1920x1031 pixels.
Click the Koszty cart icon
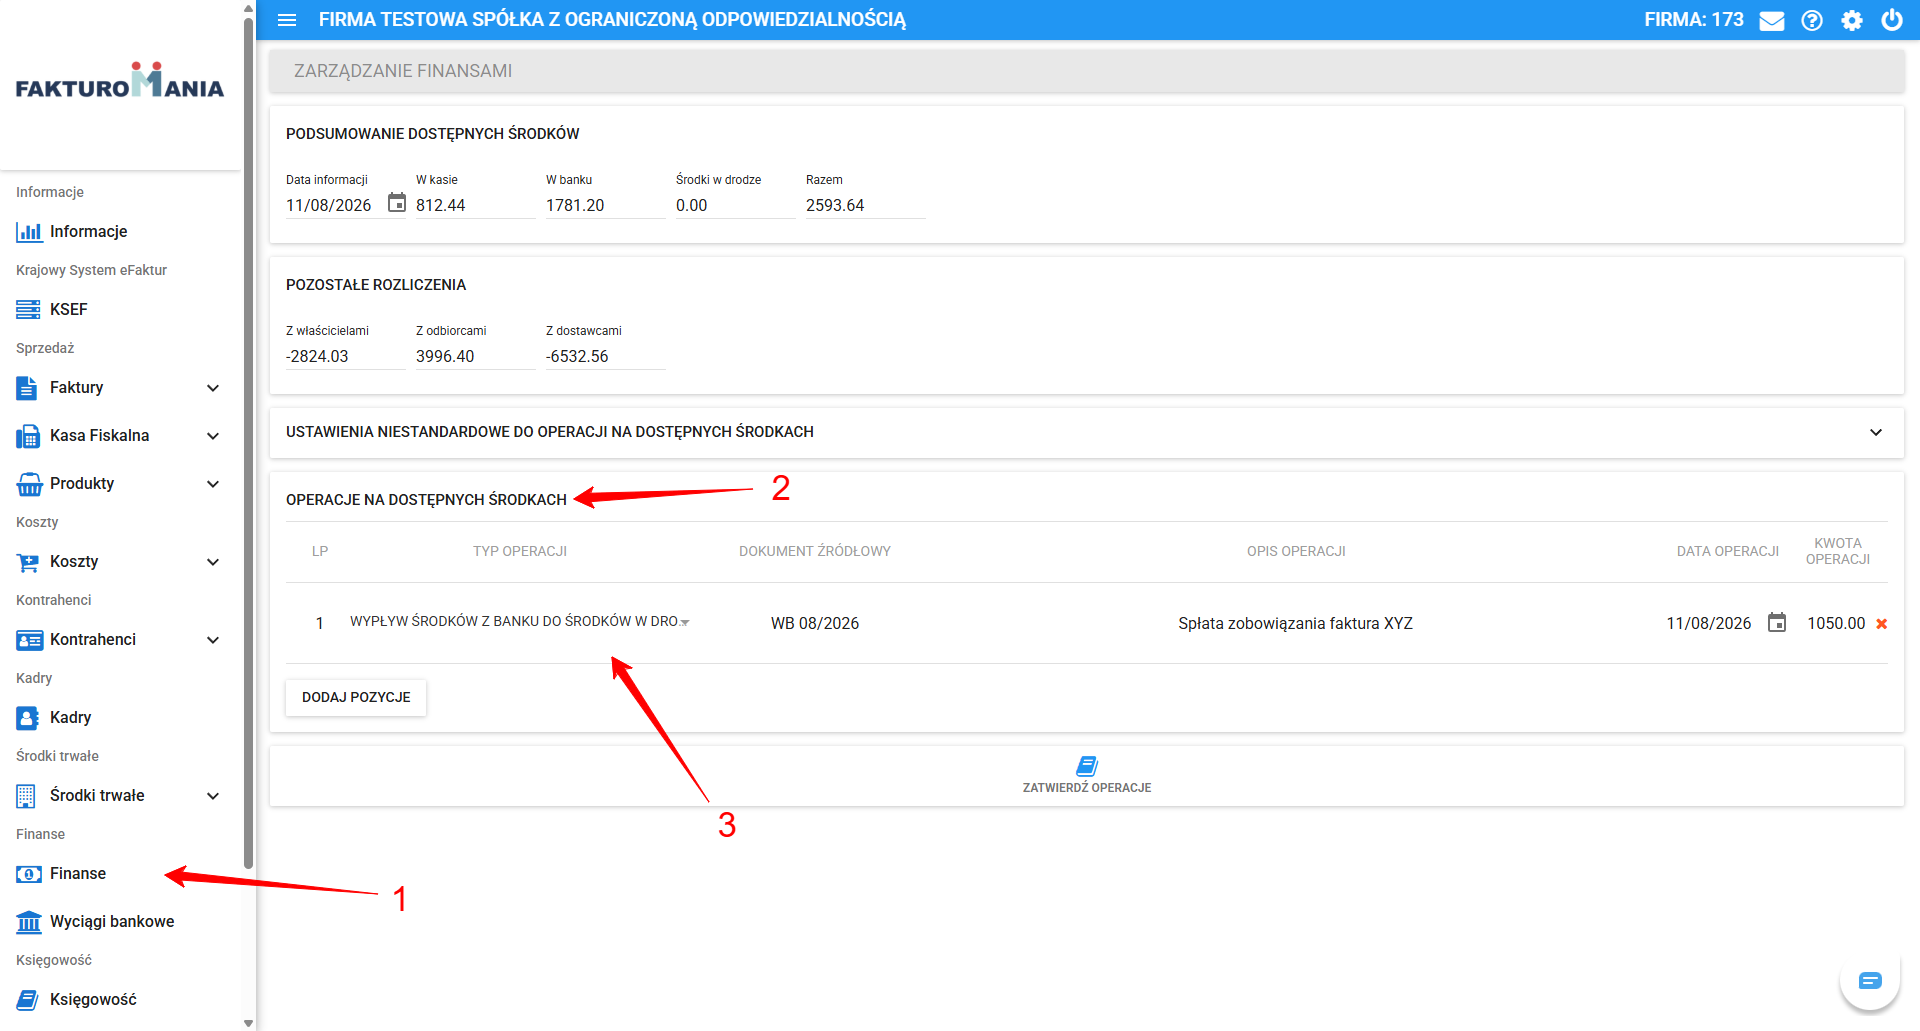pyautogui.click(x=28, y=562)
